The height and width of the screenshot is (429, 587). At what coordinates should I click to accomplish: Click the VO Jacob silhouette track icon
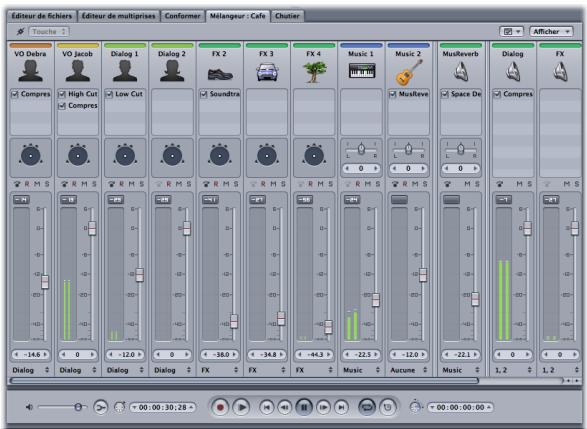coord(77,71)
